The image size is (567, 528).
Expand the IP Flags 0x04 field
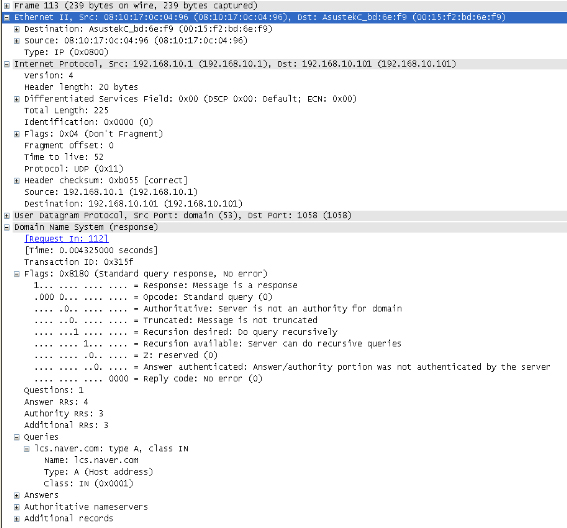click(x=17, y=134)
